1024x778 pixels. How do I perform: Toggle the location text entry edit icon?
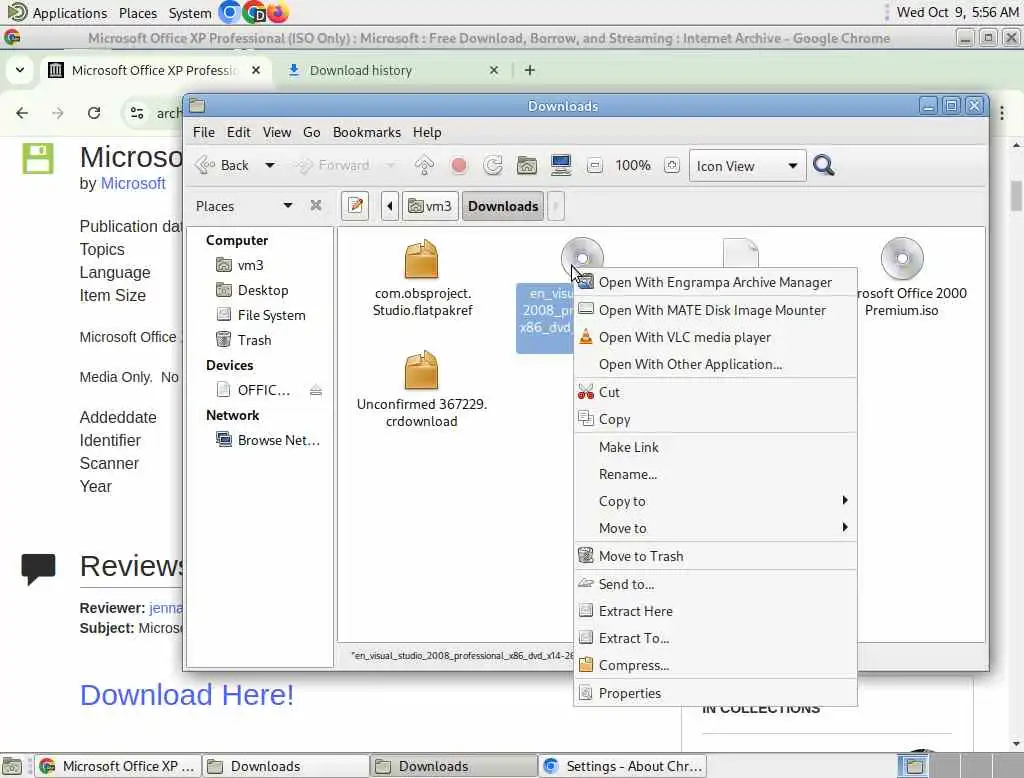tap(355, 206)
